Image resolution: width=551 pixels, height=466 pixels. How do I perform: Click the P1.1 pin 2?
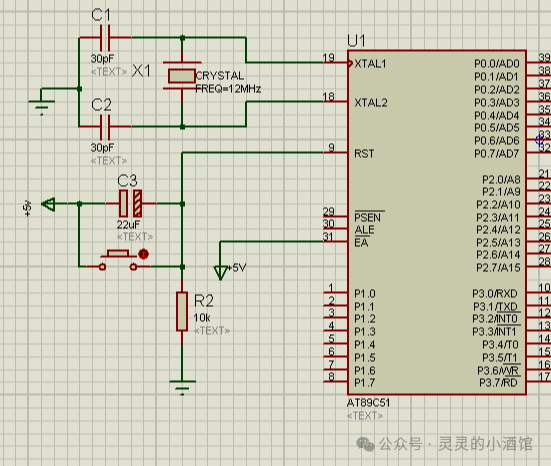tap(335, 305)
